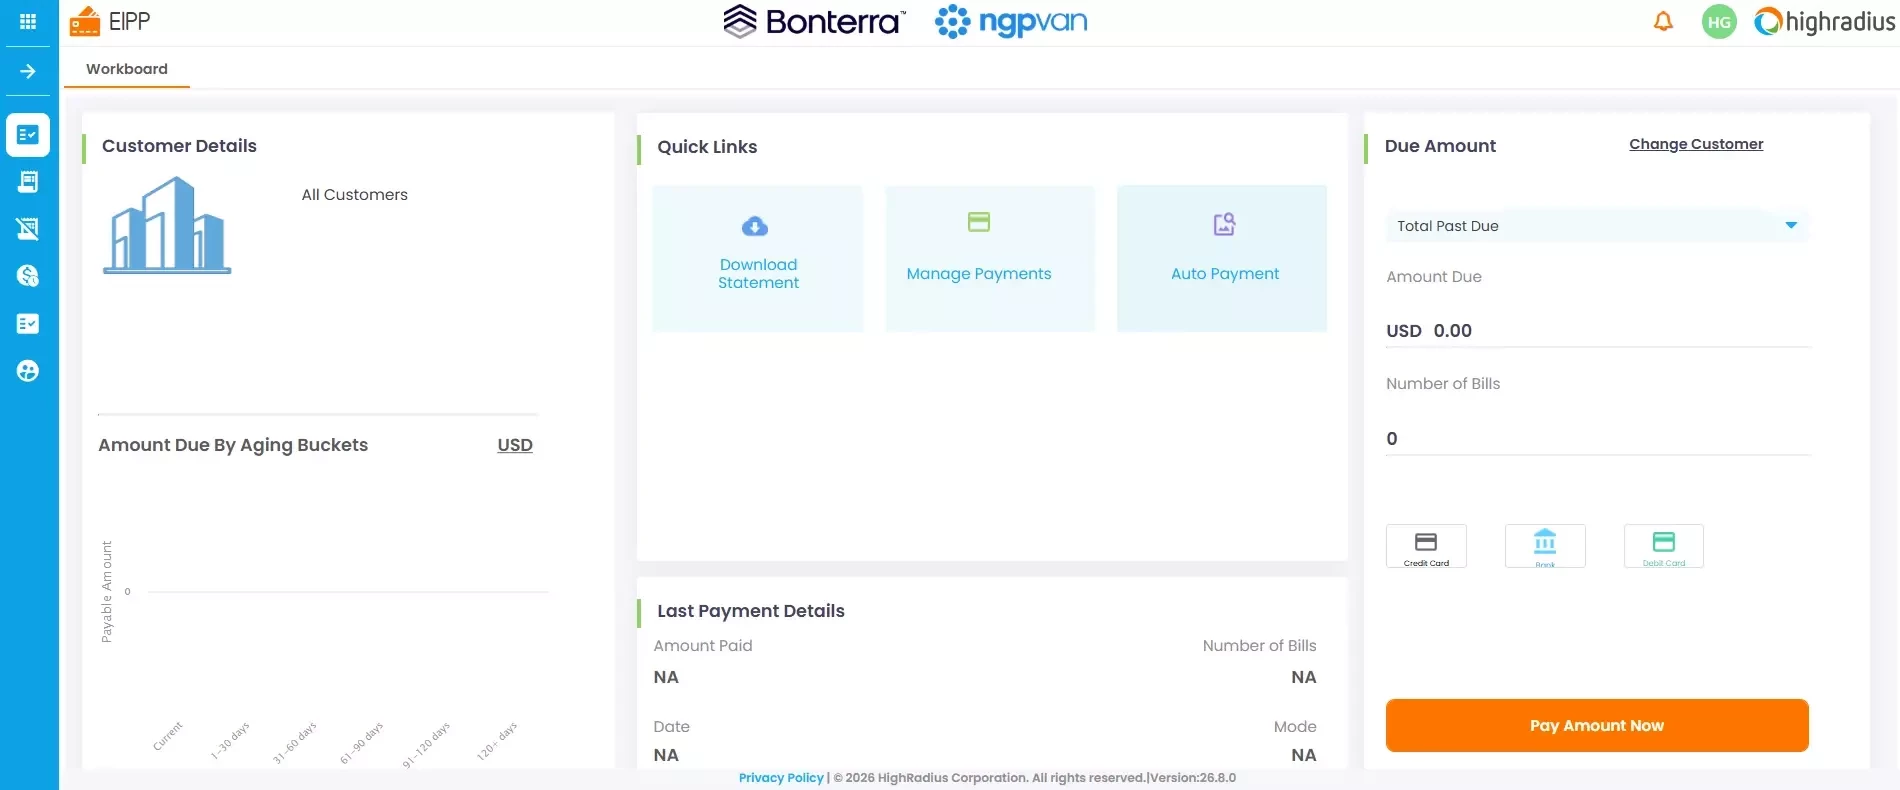The height and width of the screenshot is (790, 1900).
Task: Switch to the Workboard tab
Action: (x=127, y=69)
